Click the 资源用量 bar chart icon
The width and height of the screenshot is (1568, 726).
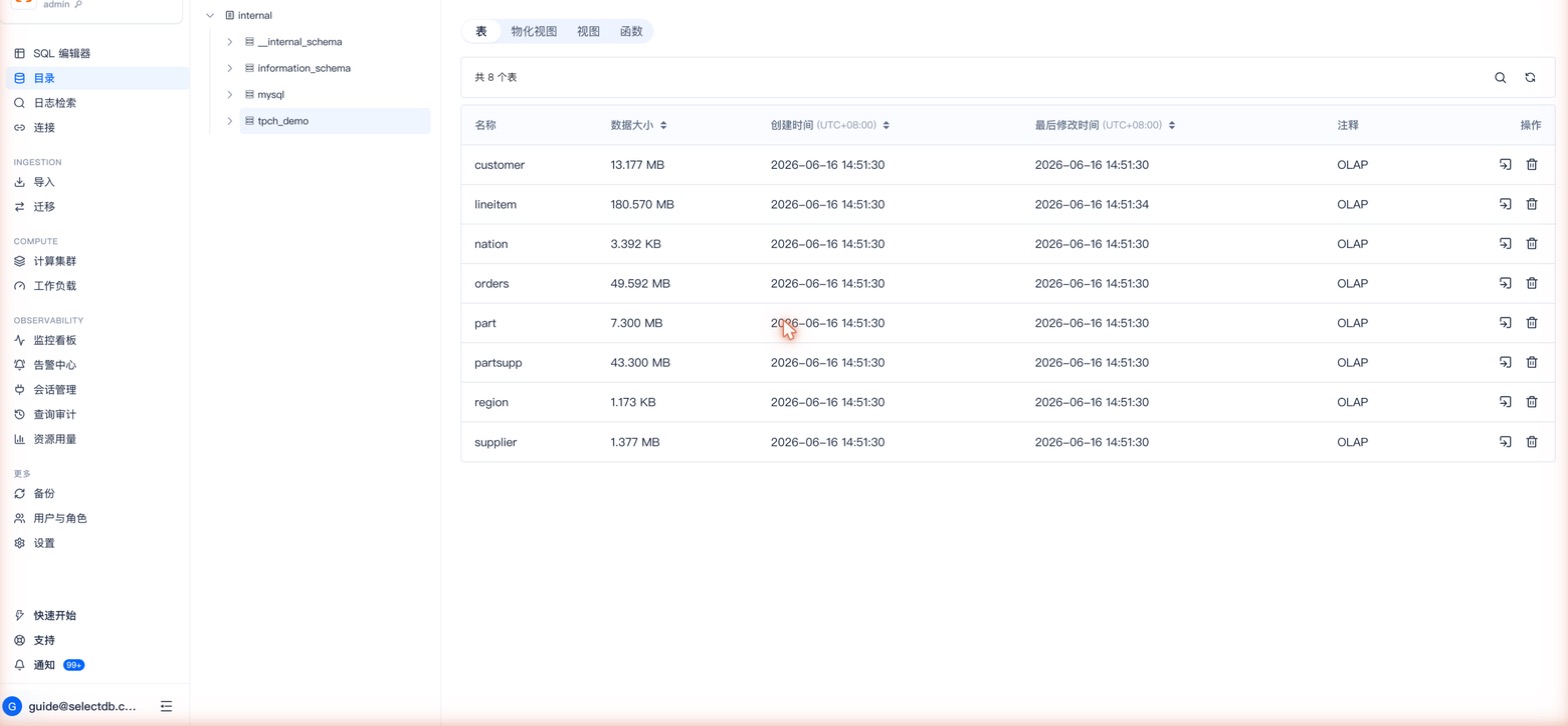pos(19,439)
